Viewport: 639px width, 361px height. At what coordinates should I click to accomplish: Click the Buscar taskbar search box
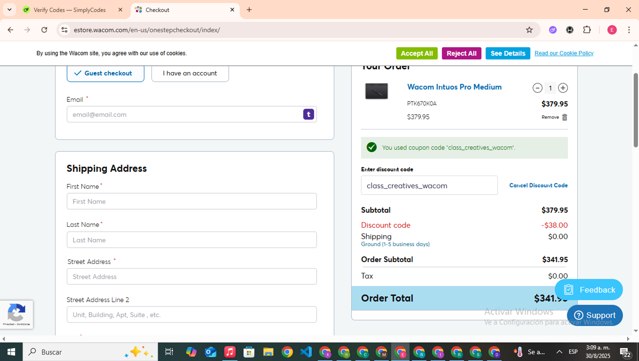(x=90, y=352)
